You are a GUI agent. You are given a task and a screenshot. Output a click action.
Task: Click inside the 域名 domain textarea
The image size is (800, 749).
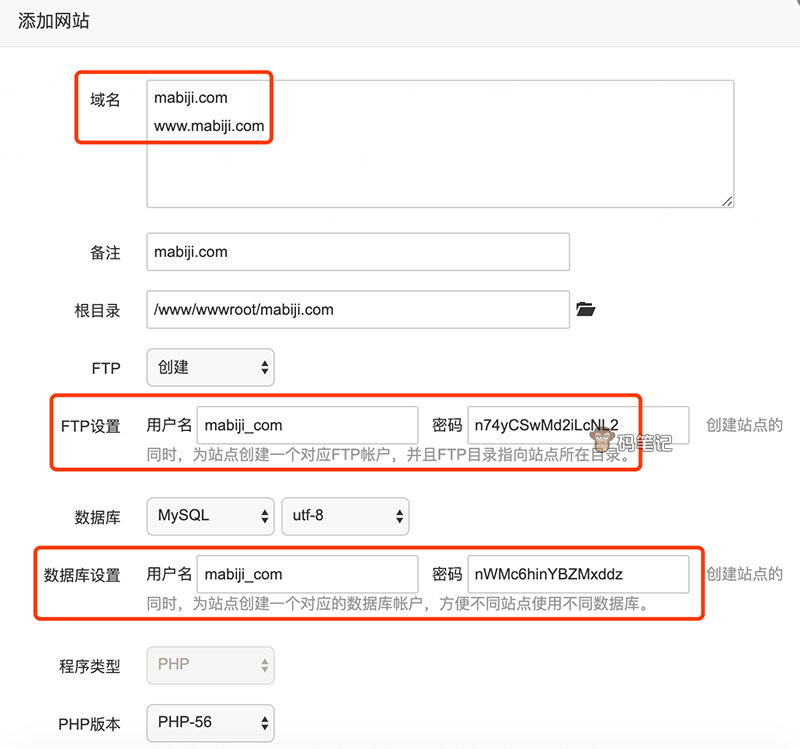[x=440, y=140]
